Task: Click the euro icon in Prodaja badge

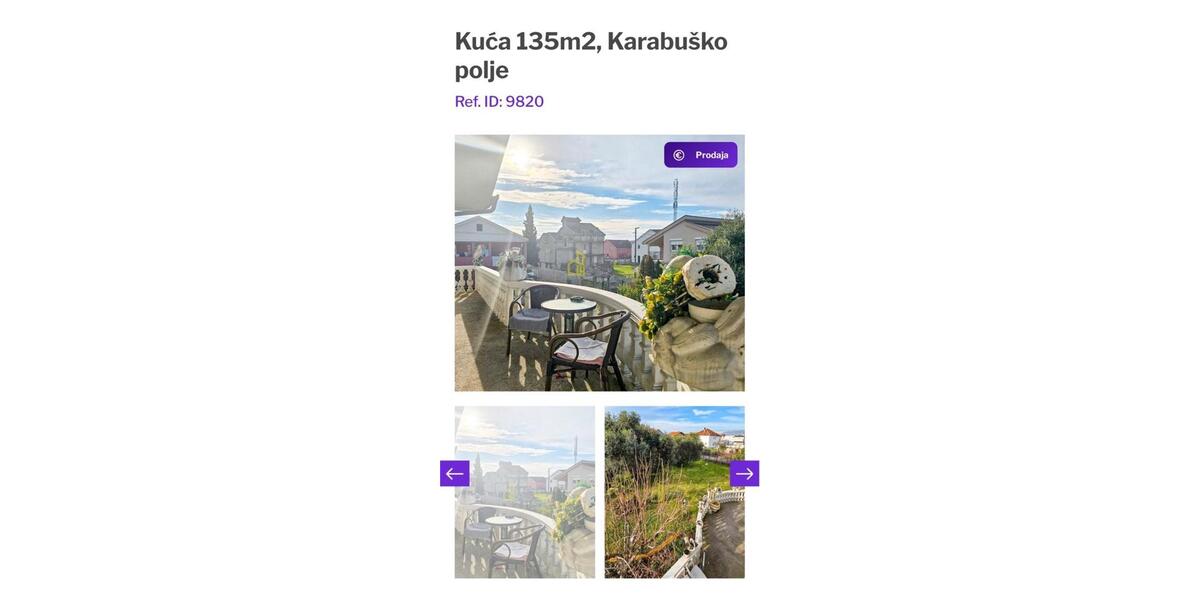Action: coord(679,155)
